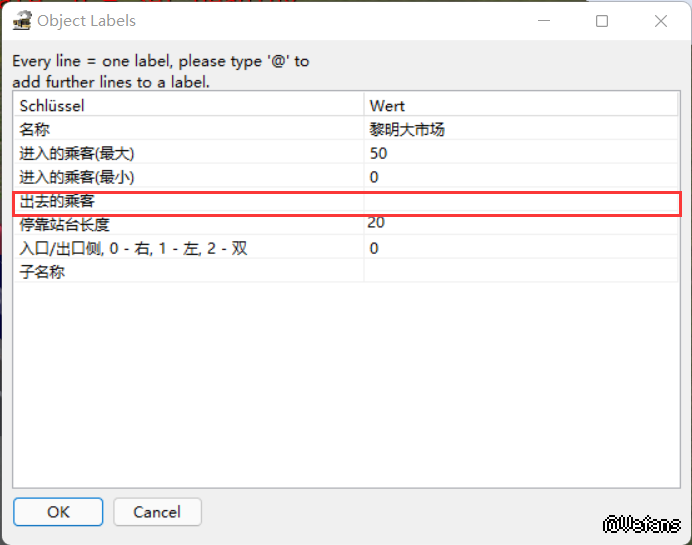Edit the 入口/出口侧 value 0
692x545 pixels.
(521, 248)
